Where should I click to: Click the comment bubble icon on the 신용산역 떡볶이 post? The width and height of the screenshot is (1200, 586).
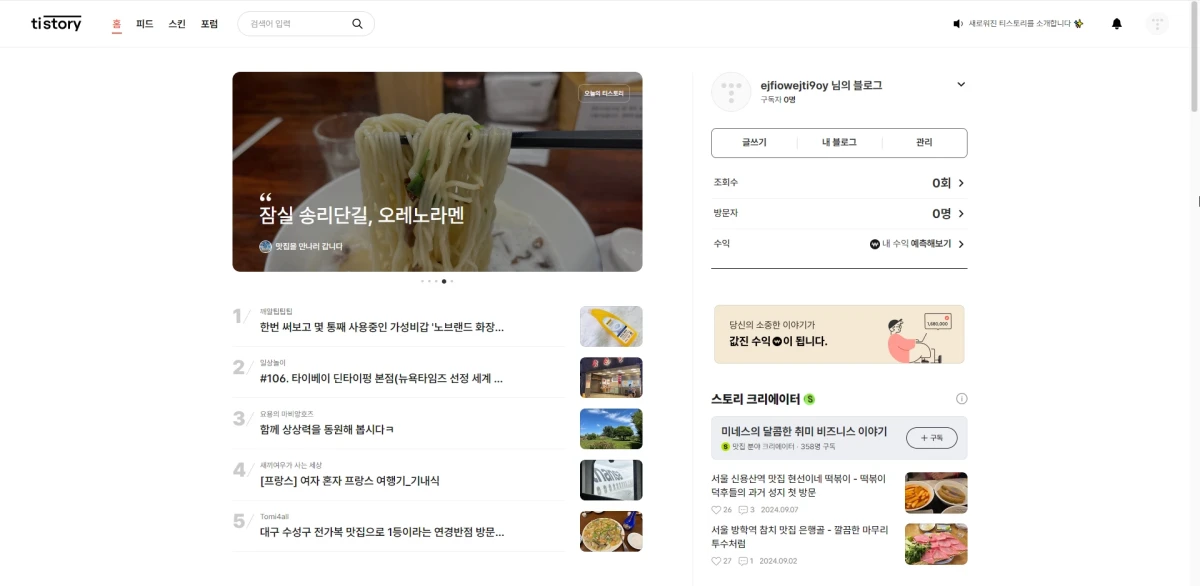[x=743, y=509]
